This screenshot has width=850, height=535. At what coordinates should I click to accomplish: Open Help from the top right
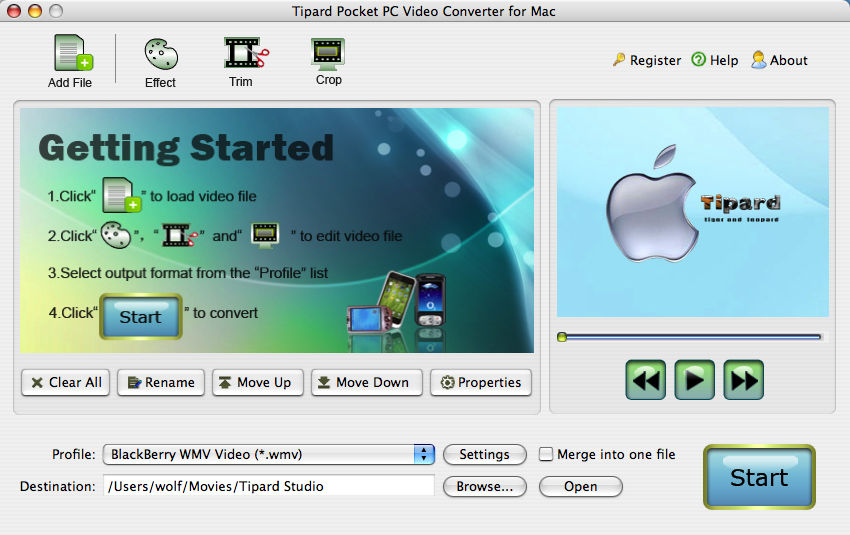715,60
